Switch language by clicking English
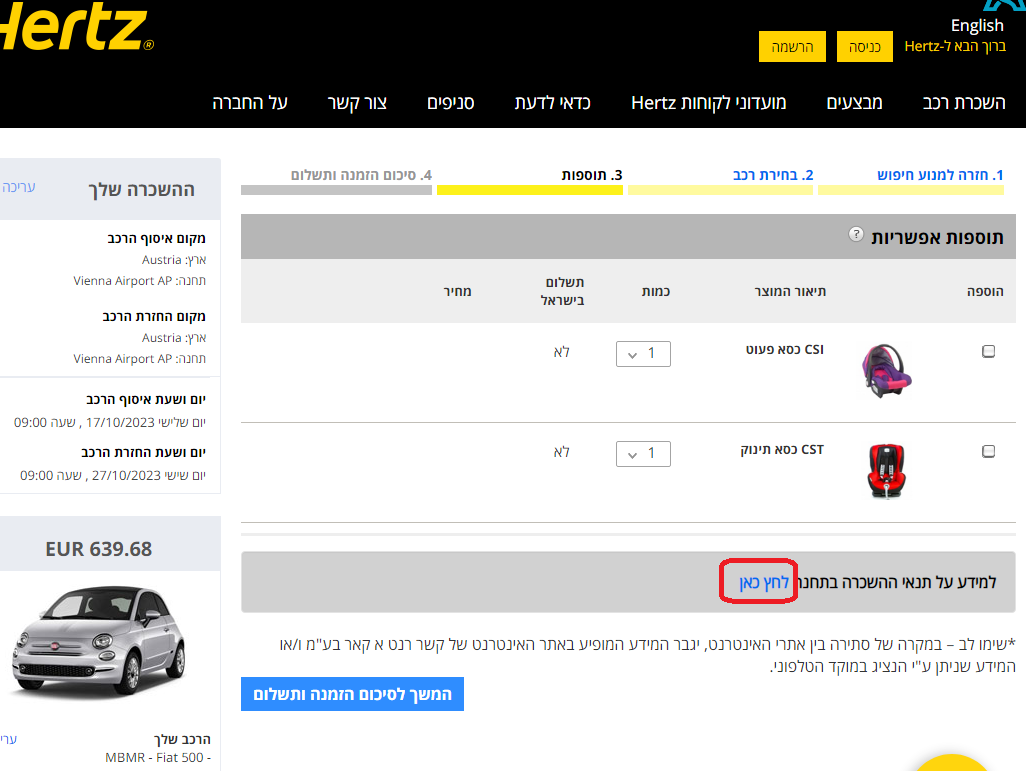 pyautogui.click(x=976, y=25)
